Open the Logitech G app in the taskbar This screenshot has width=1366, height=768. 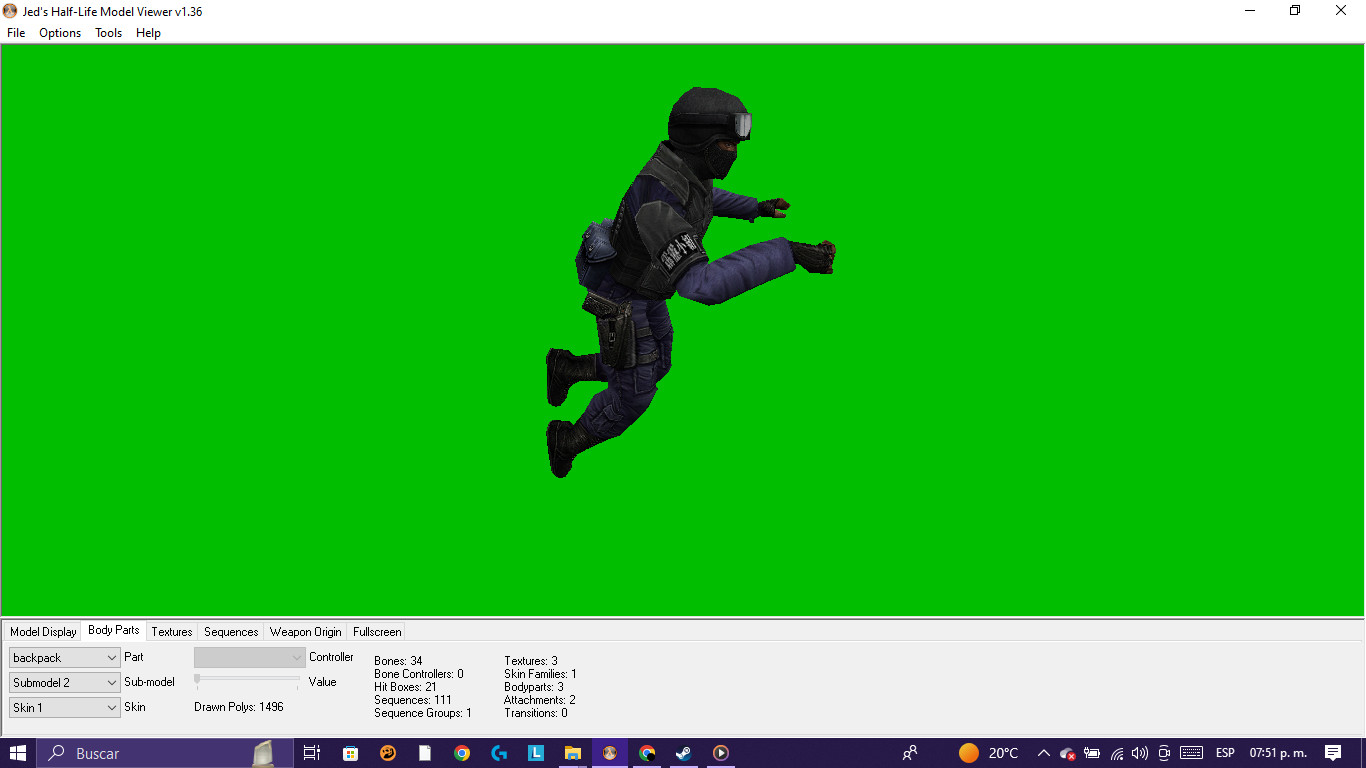[x=499, y=753]
